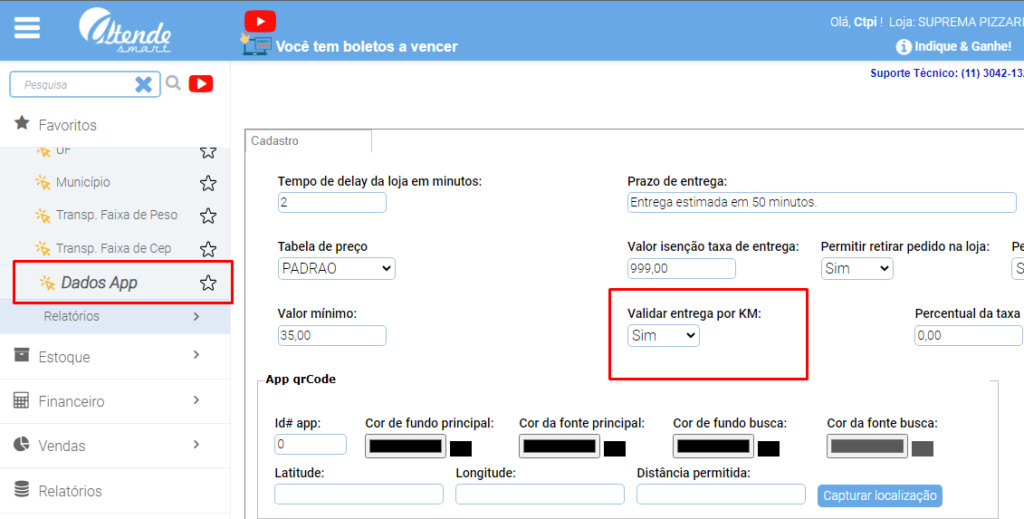Screen dimensions: 1024x519
Task: Favorite Dados App with its star
Action: click(x=208, y=283)
